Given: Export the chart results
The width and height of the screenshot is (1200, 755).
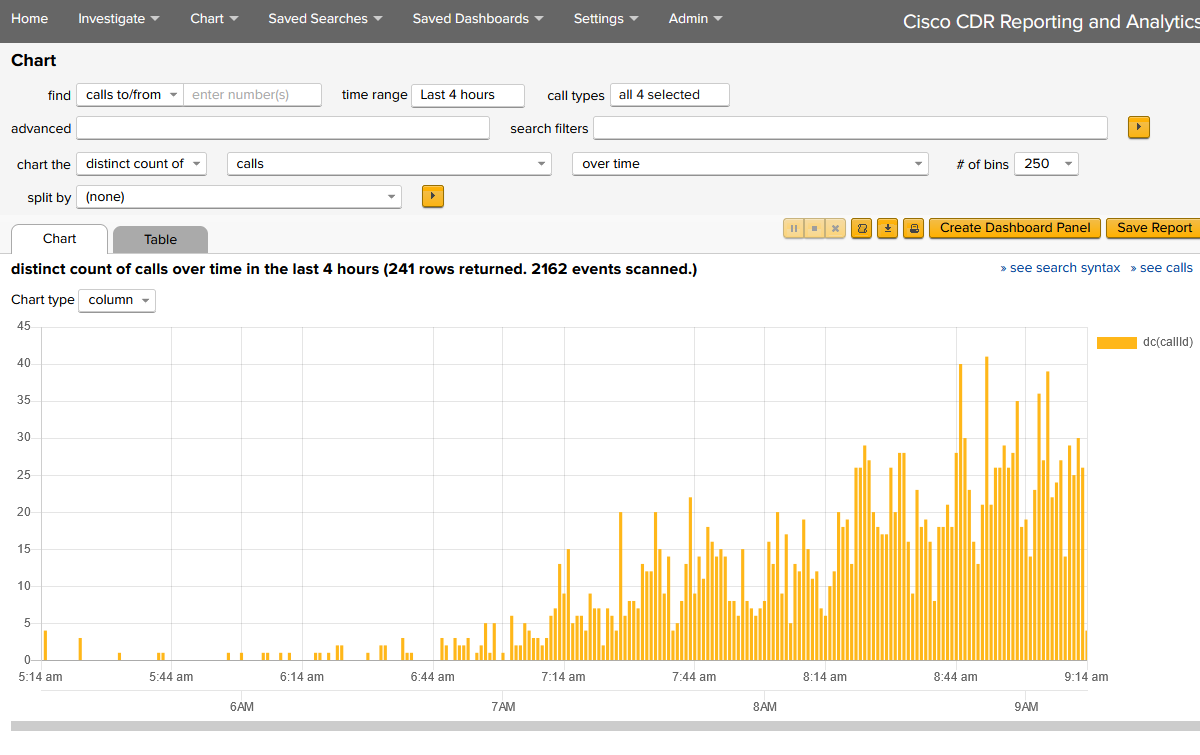Looking at the screenshot, I should (887, 228).
